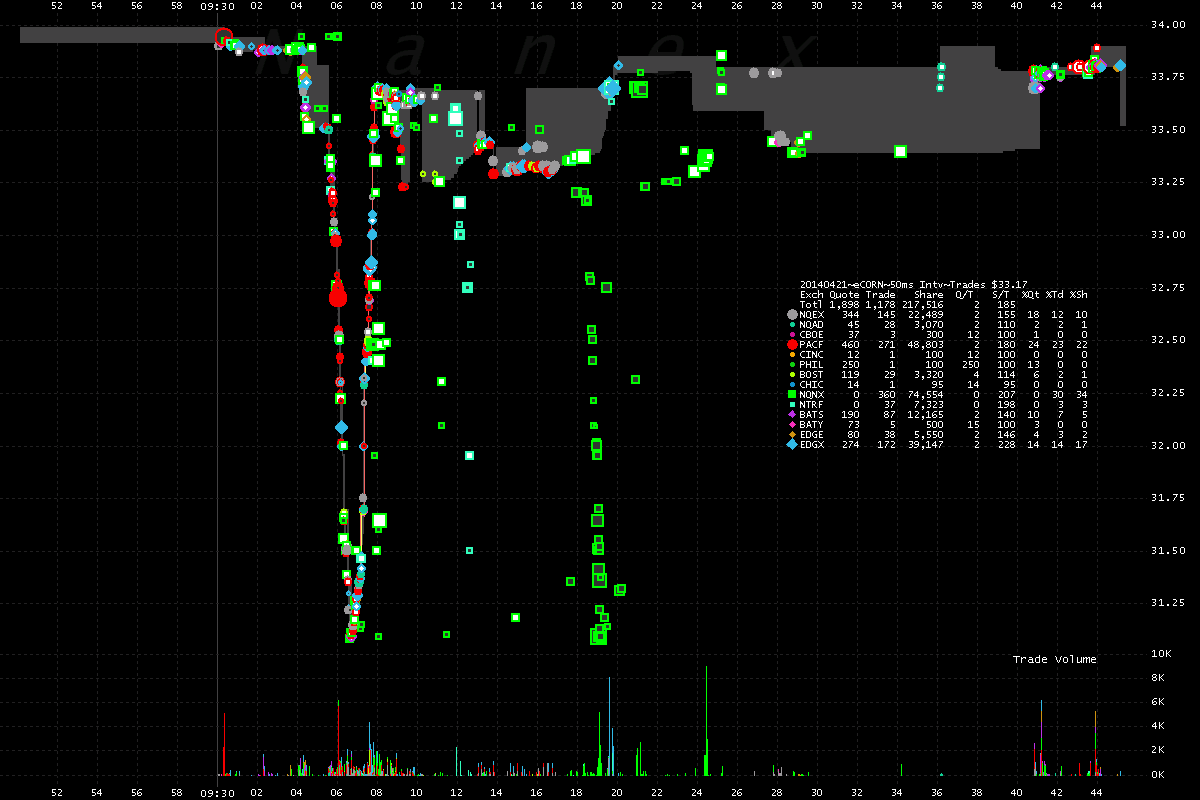Viewport: 1200px width, 800px height.
Task: Click the 09:30 label on bottom time axis
Action: tap(217, 792)
